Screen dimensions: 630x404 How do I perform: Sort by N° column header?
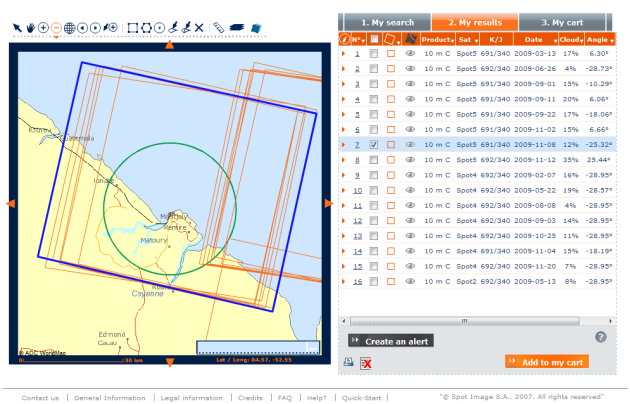click(358, 39)
